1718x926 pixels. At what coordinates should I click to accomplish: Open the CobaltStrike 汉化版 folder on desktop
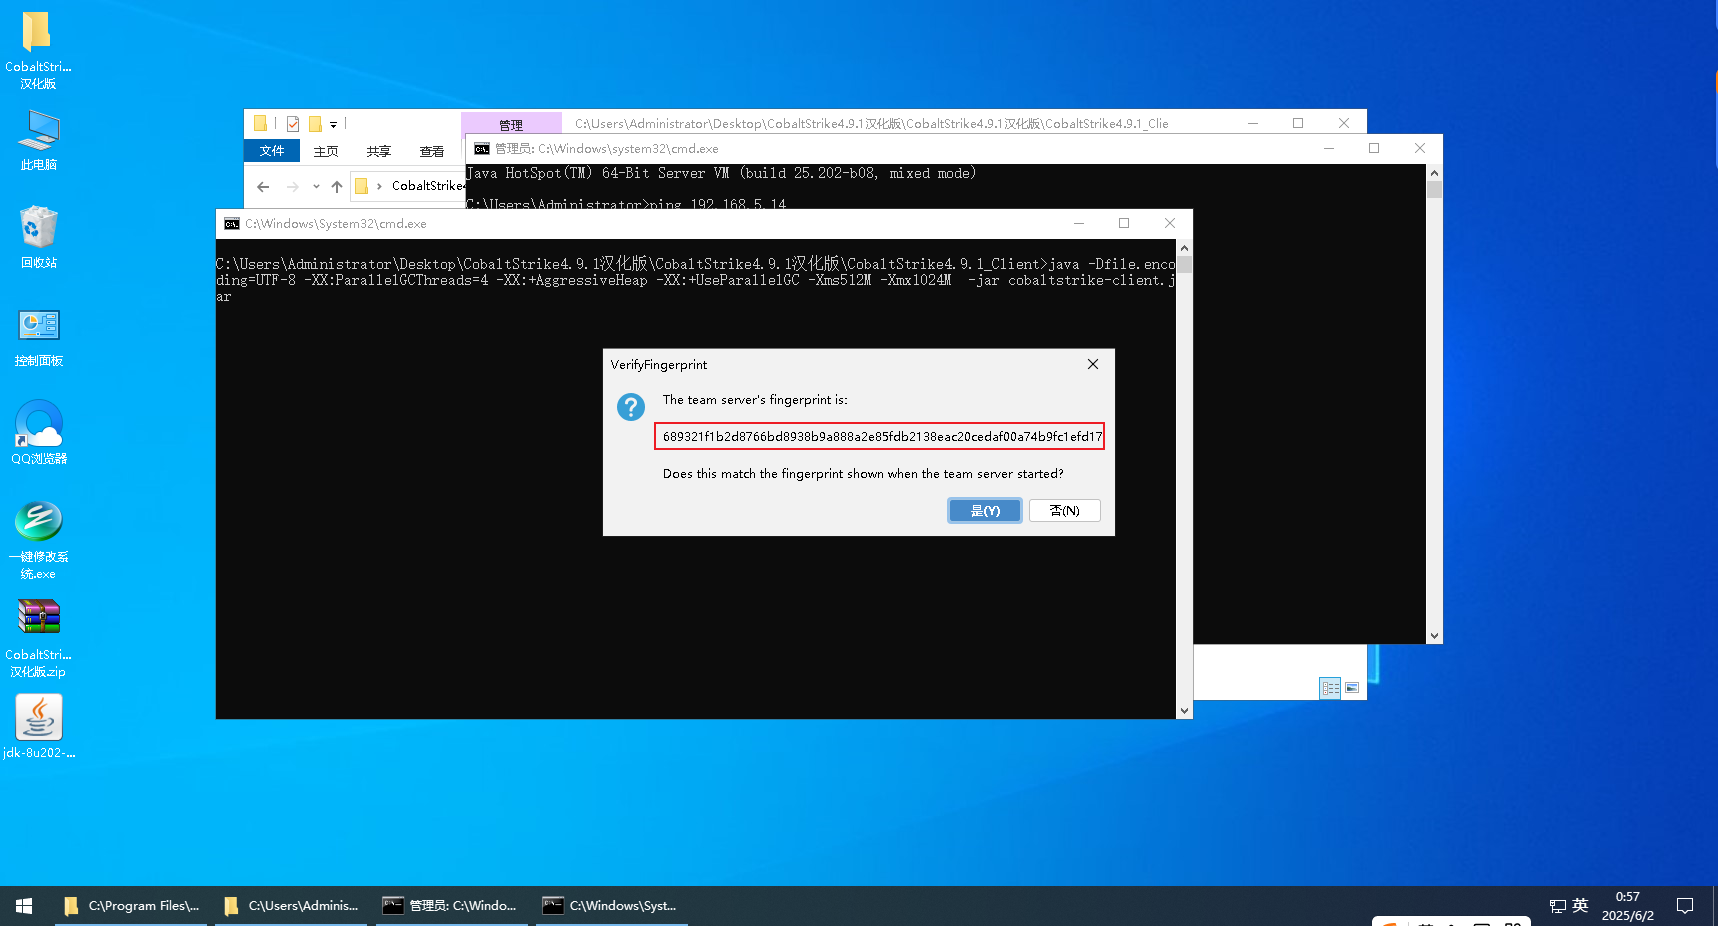pyautogui.click(x=38, y=50)
